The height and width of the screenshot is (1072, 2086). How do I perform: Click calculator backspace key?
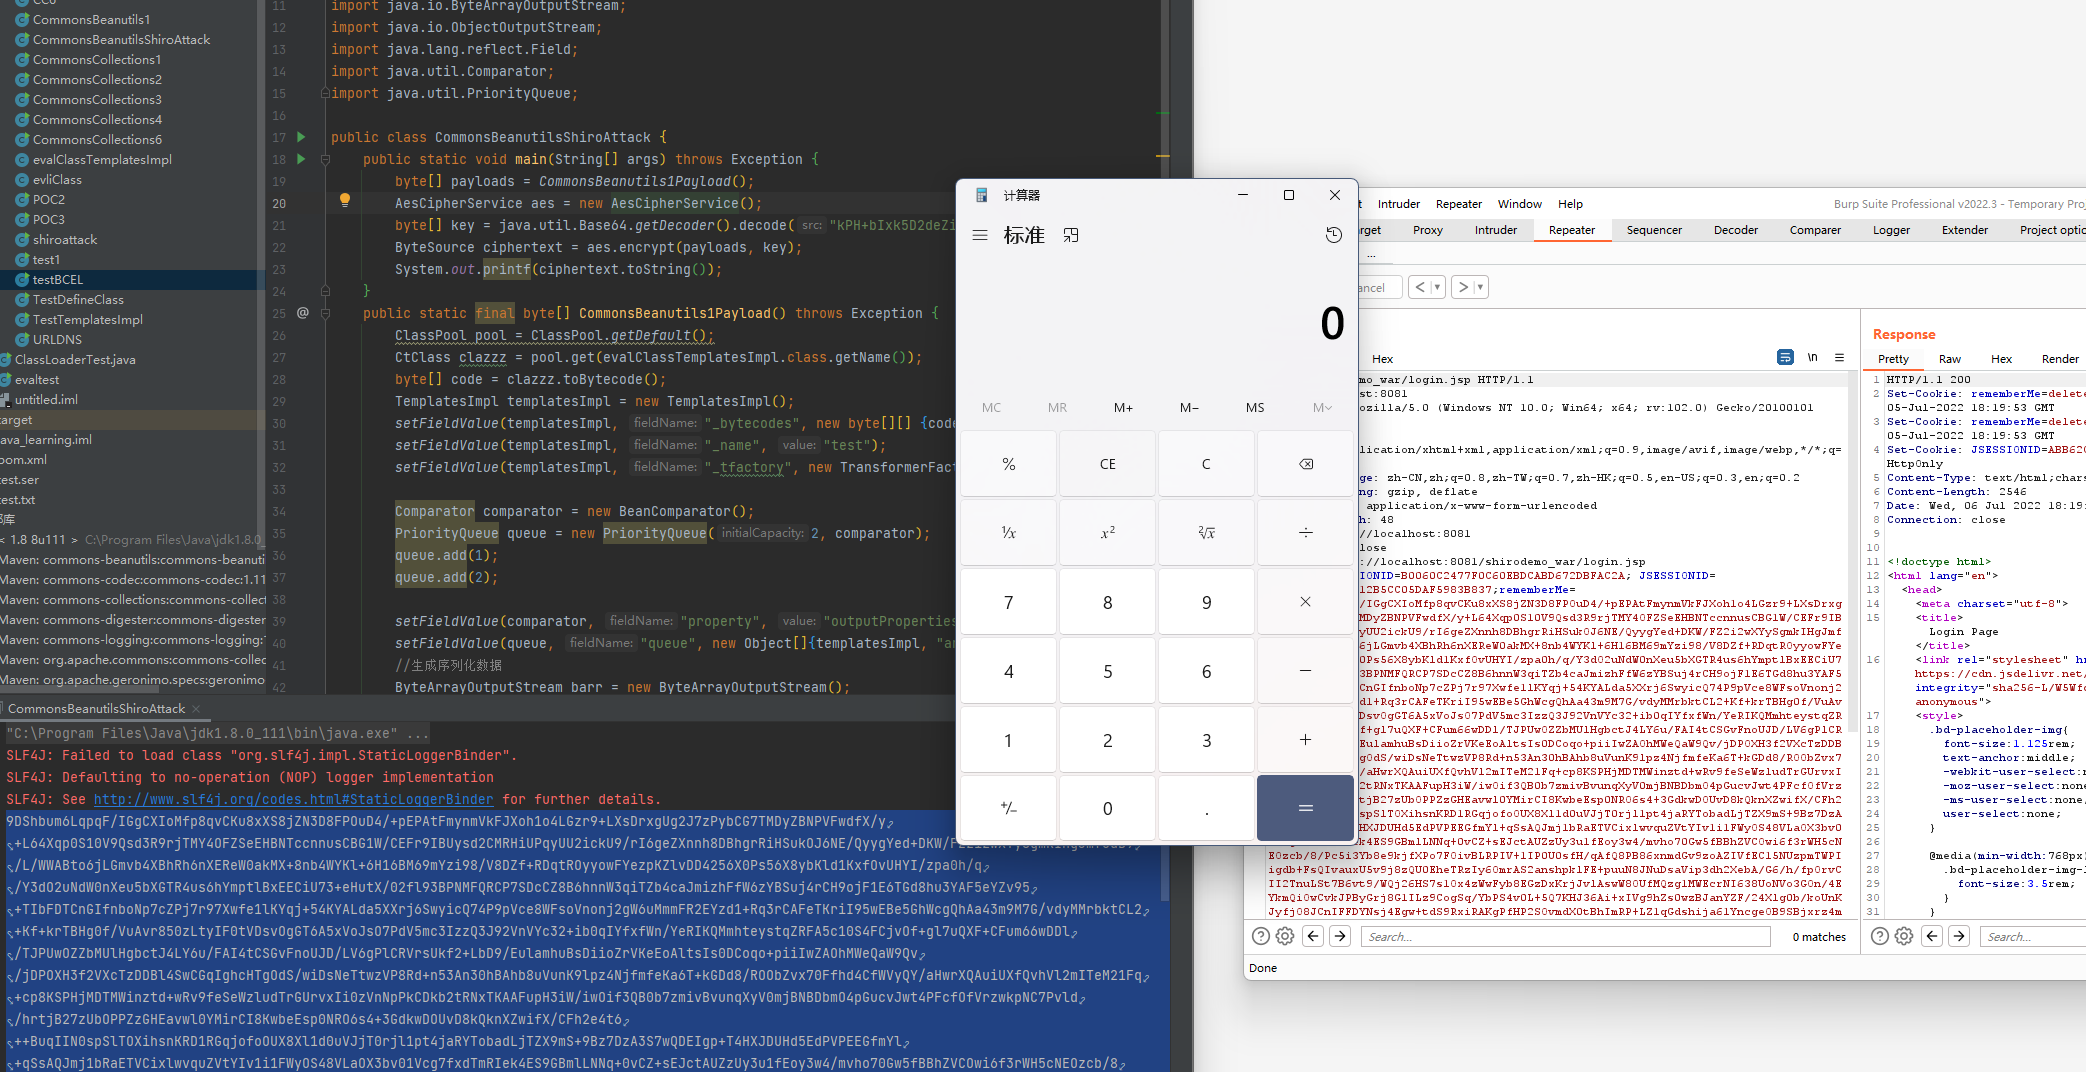pos(1305,464)
